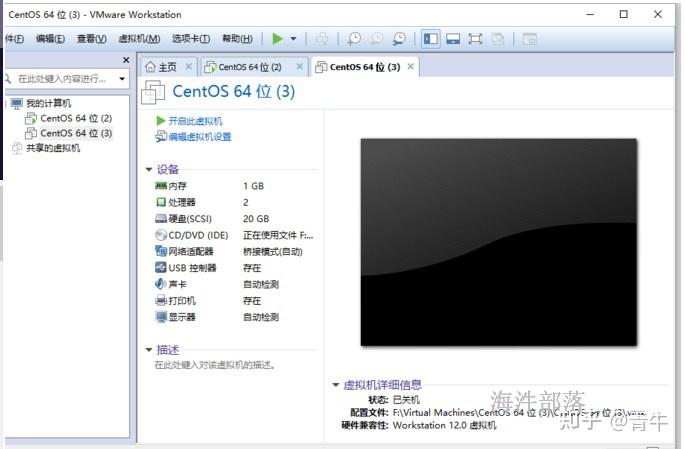Image resolution: width=685 pixels, height=449 pixels.
Task: Take a snapshot using the clock-plus icon
Action: pyautogui.click(x=354, y=39)
